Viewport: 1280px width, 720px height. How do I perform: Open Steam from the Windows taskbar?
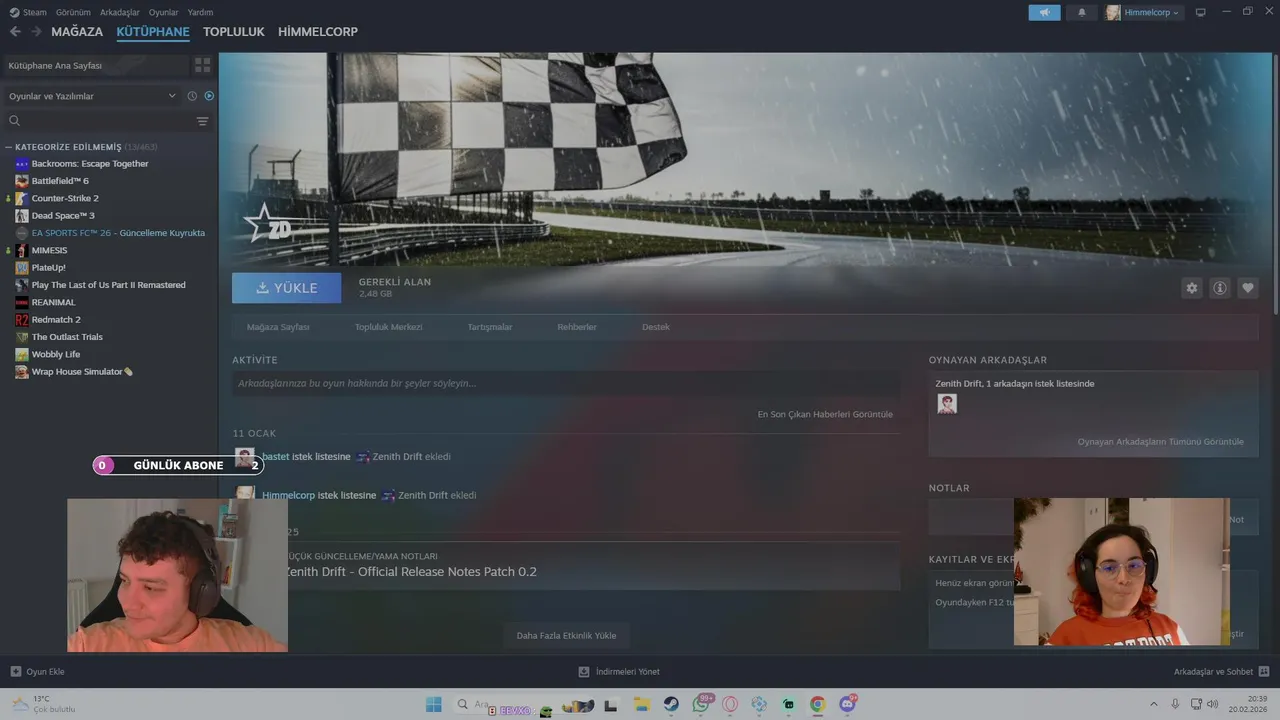671,704
